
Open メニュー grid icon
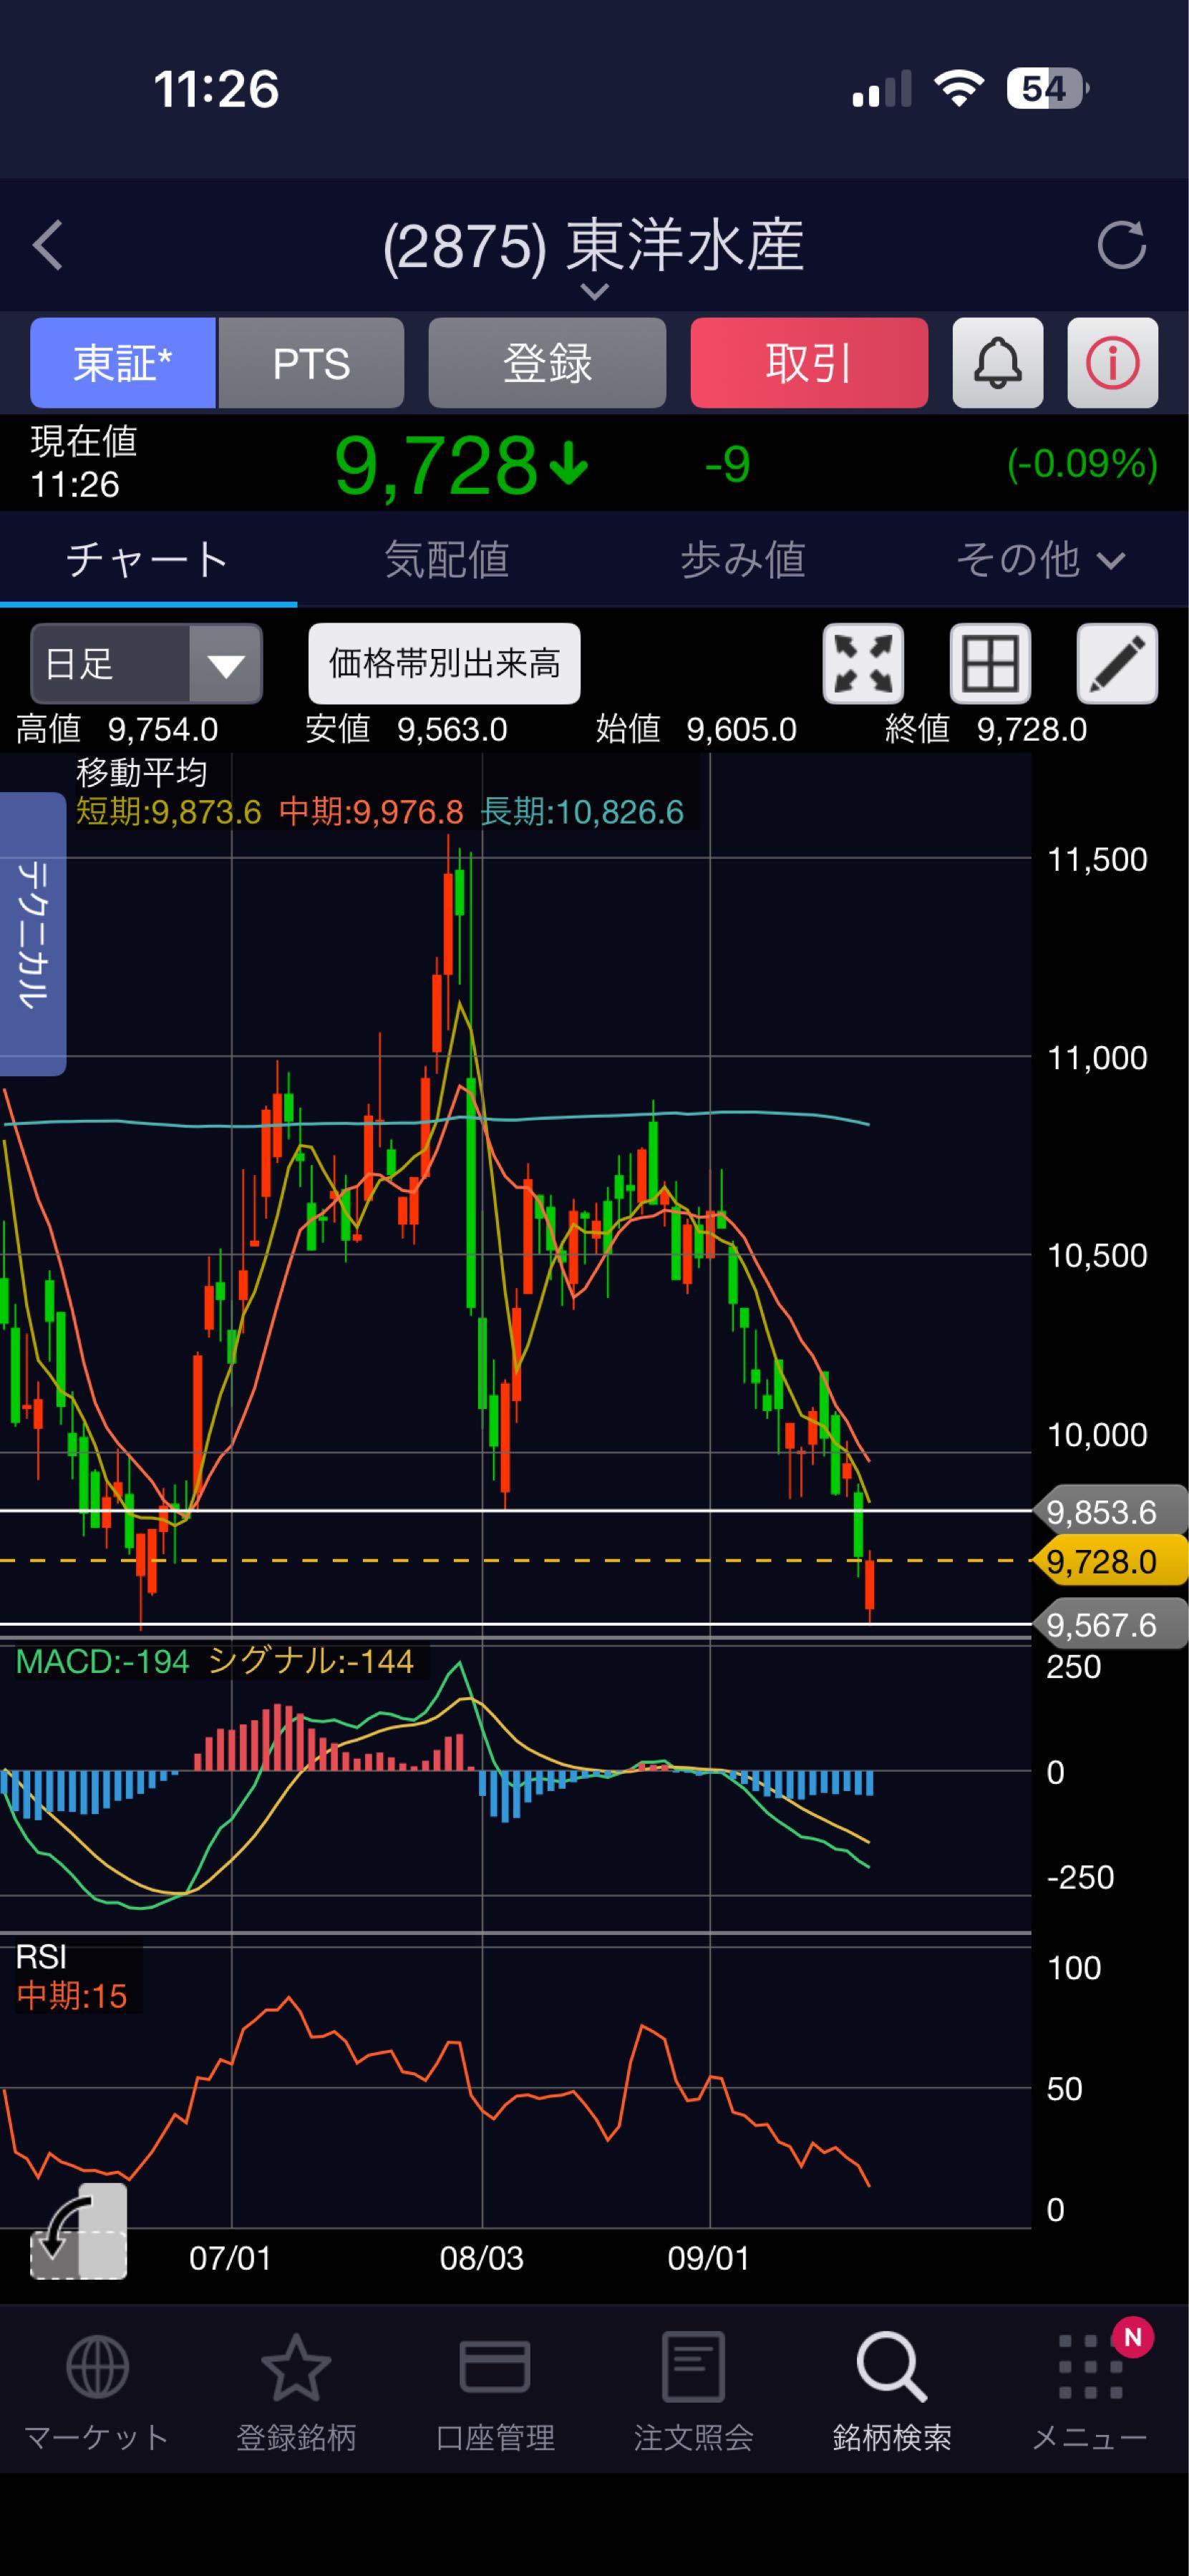click(x=1090, y=2367)
